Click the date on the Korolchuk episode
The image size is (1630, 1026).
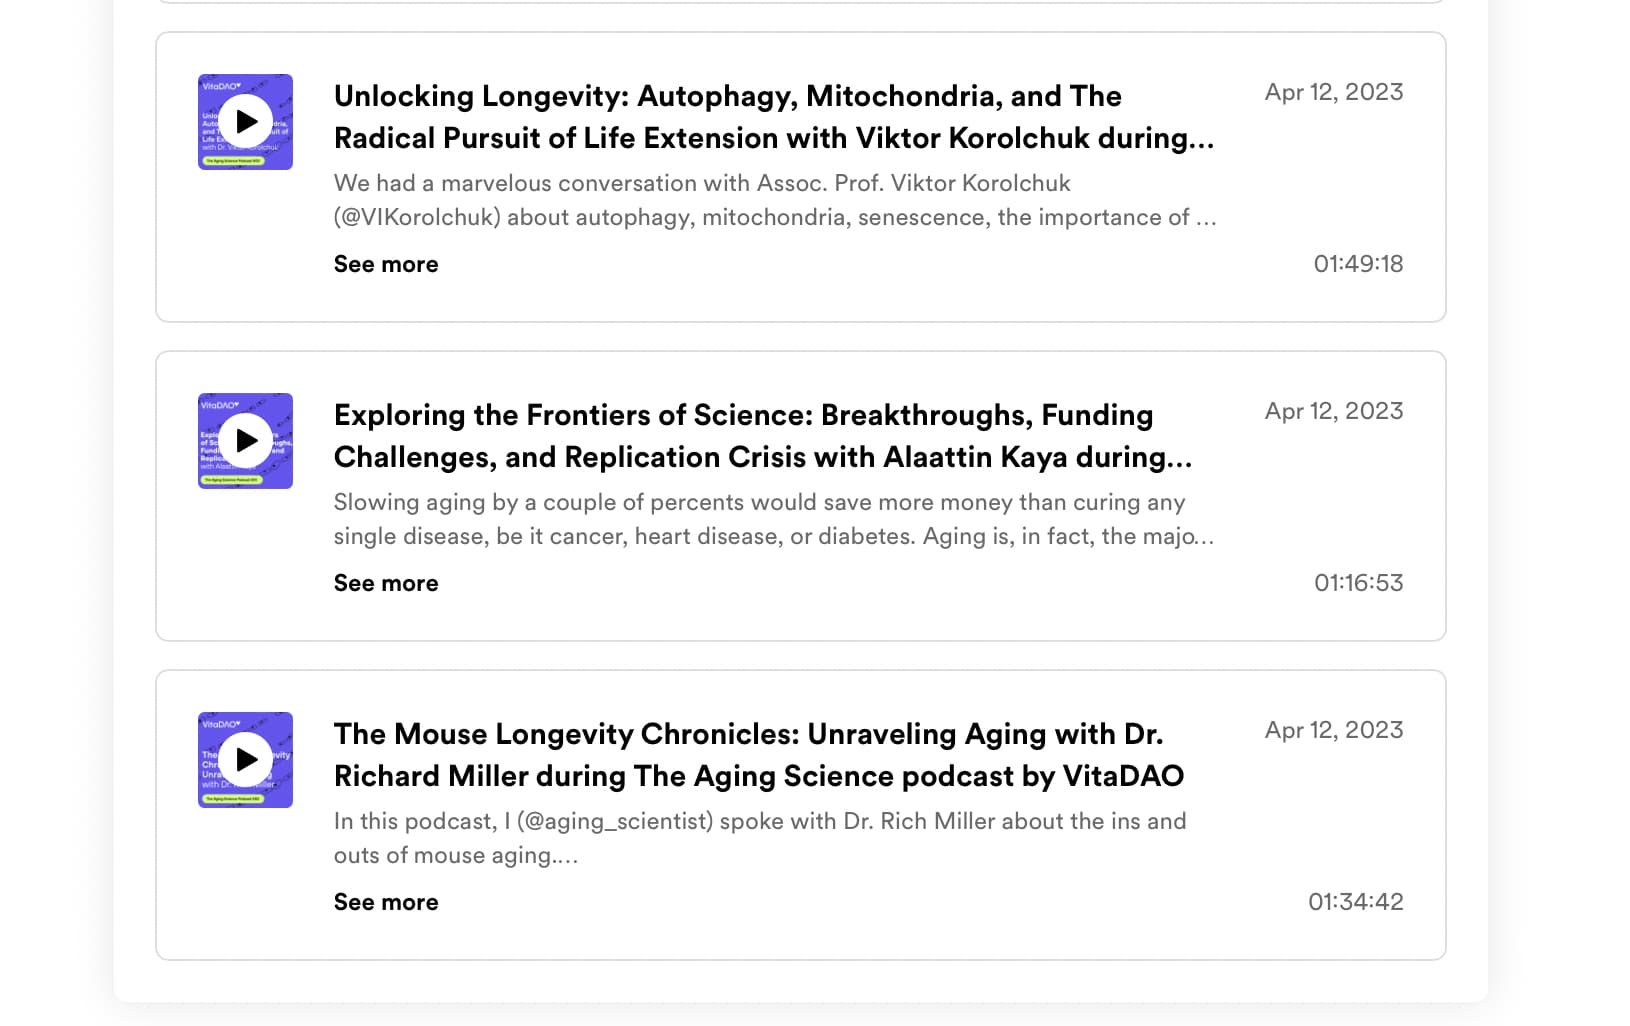[1334, 92]
